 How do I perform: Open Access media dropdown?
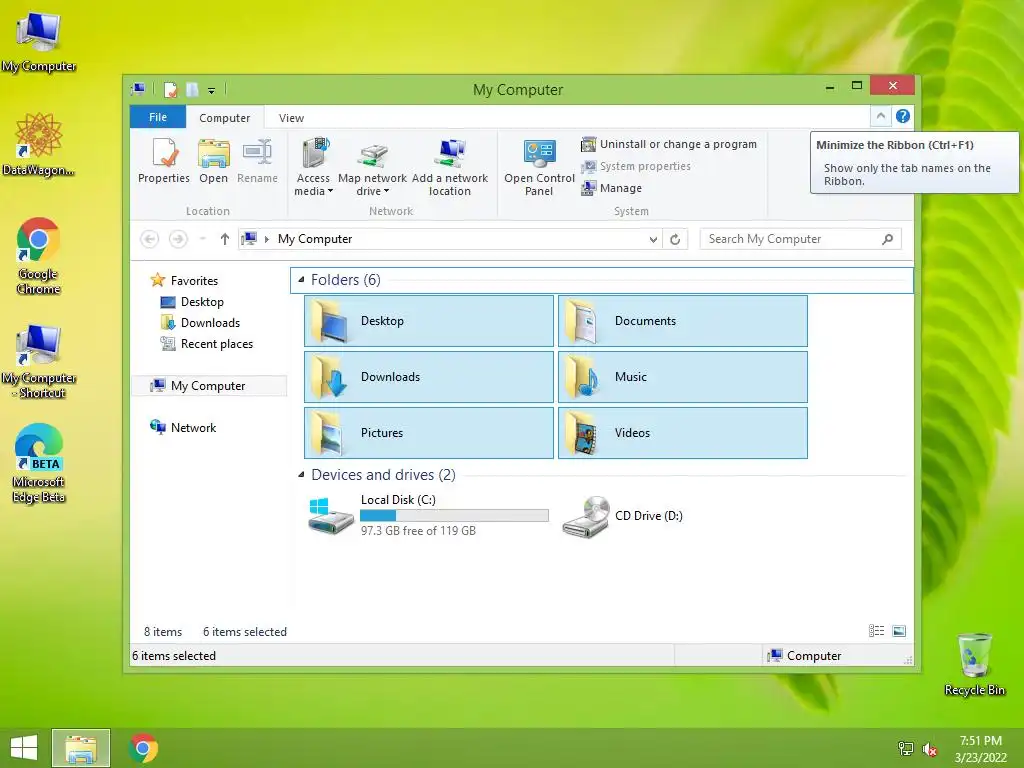pyautogui.click(x=313, y=167)
